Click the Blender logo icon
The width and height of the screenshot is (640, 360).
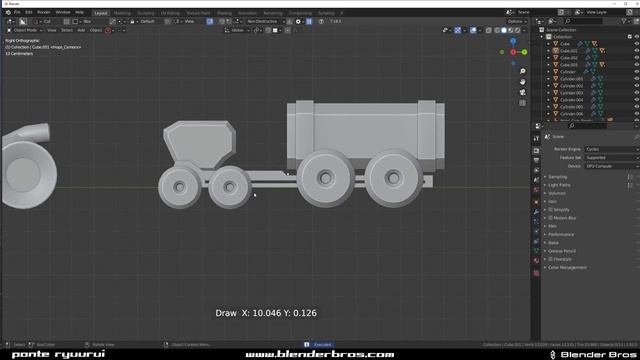coord(8,13)
